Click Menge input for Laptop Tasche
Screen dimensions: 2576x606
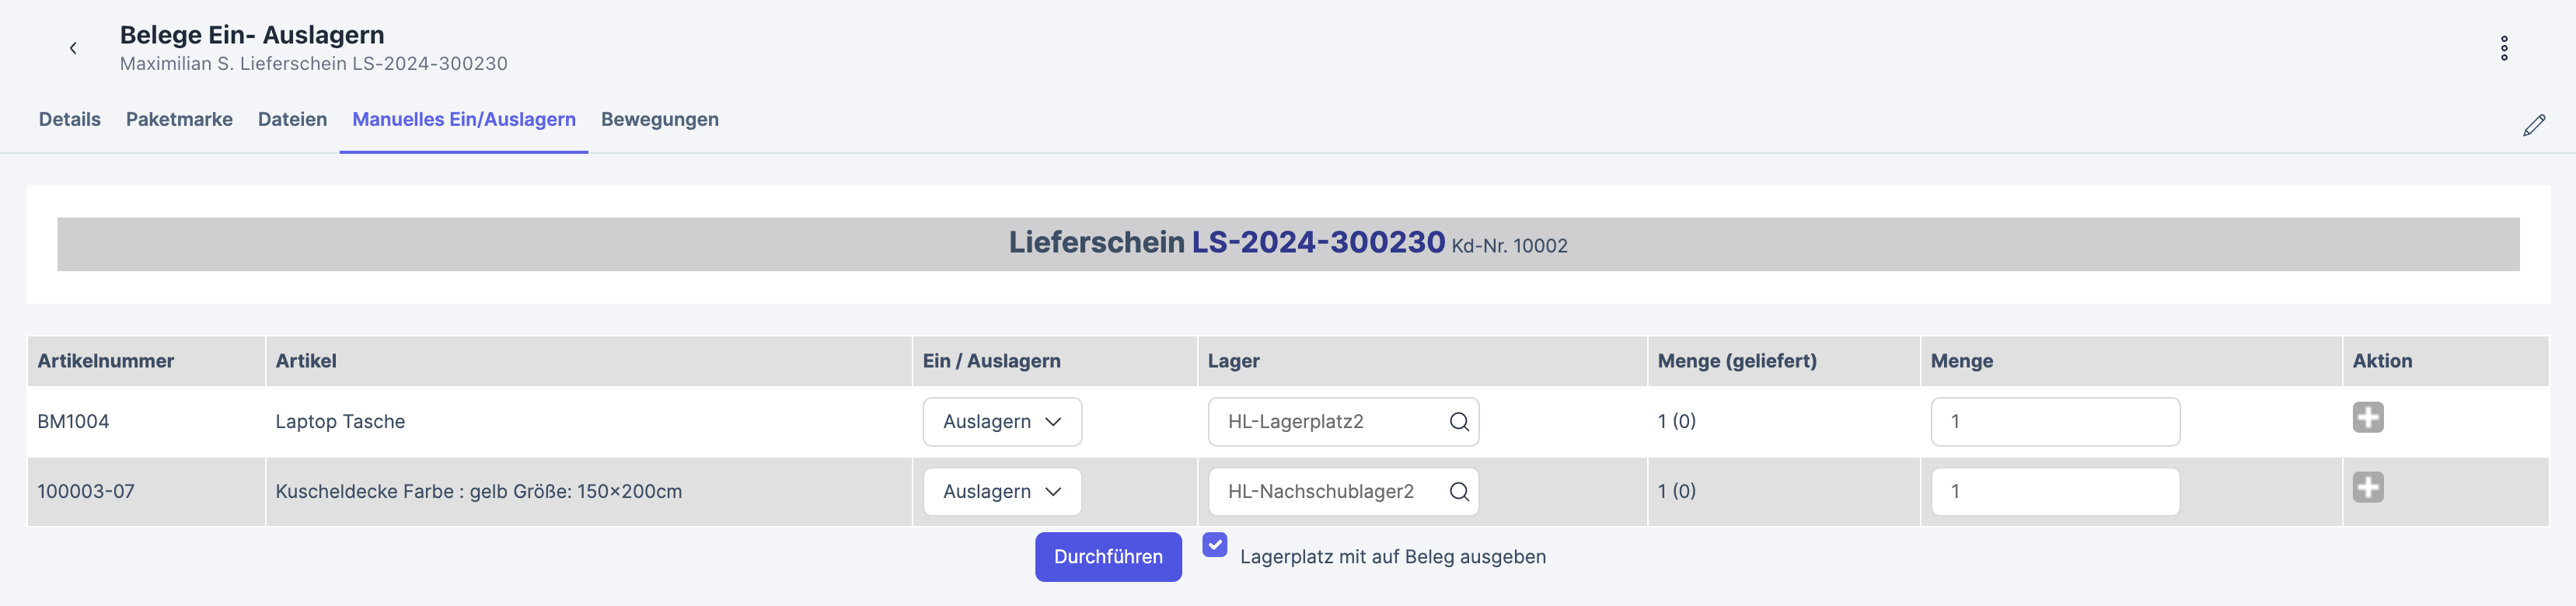2054,422
